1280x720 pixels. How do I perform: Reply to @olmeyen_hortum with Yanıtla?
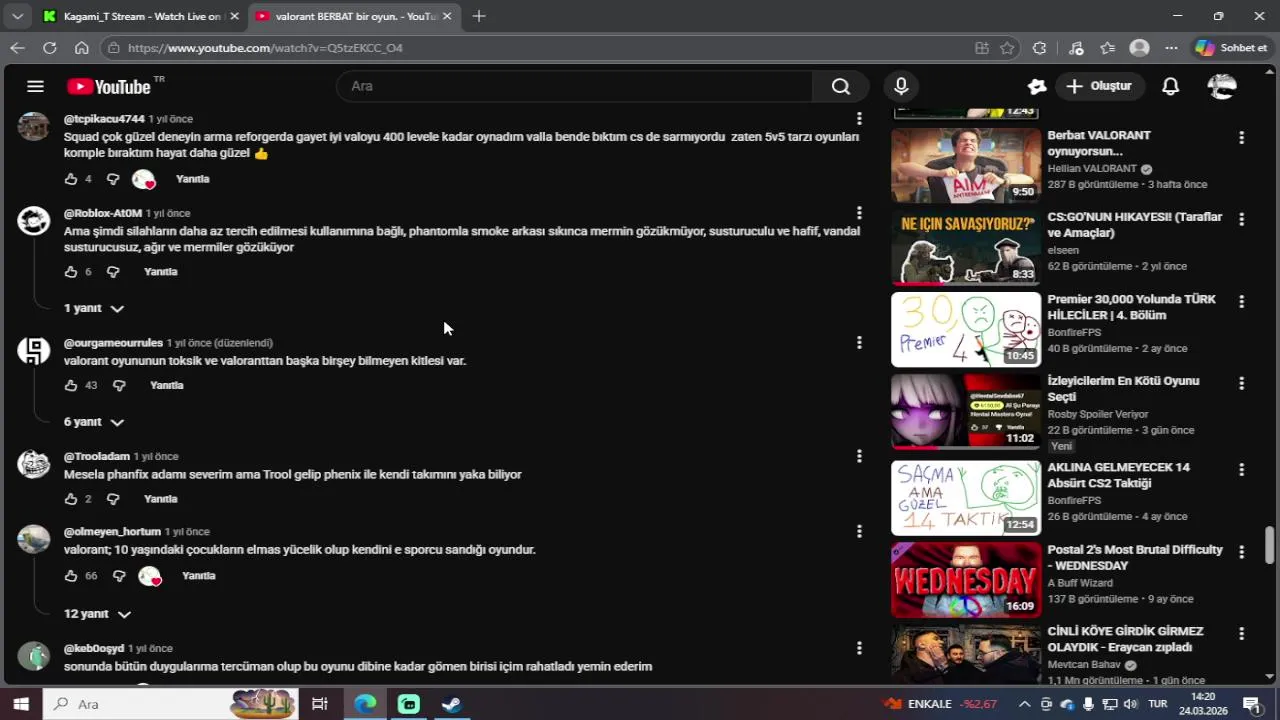[199, 576]
